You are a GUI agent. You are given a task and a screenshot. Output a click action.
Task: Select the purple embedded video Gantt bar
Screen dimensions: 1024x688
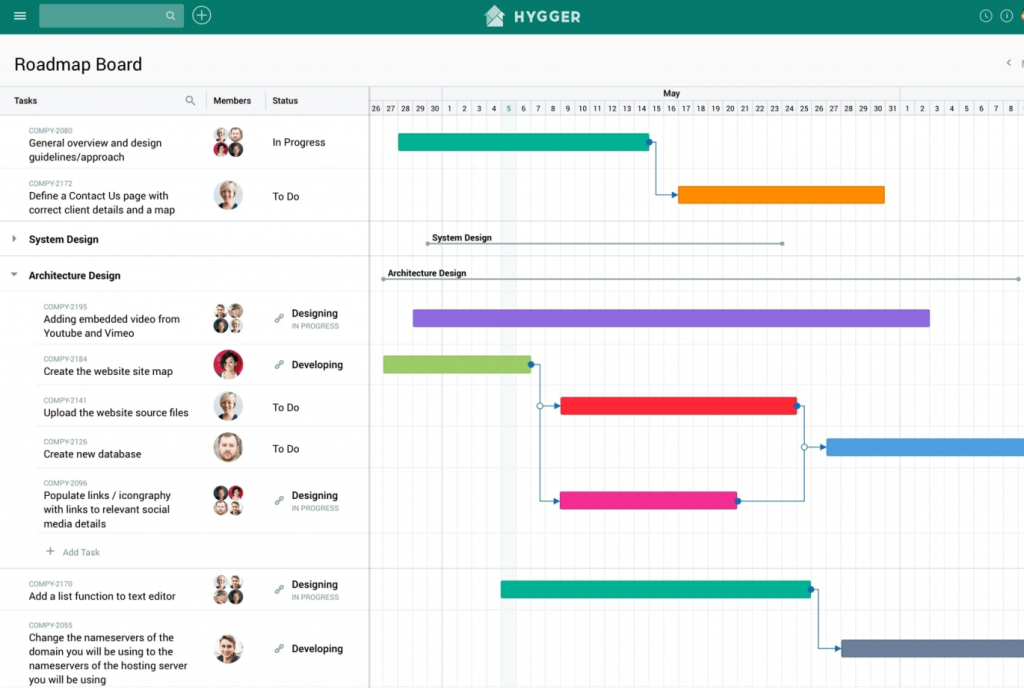coord(671,318)
